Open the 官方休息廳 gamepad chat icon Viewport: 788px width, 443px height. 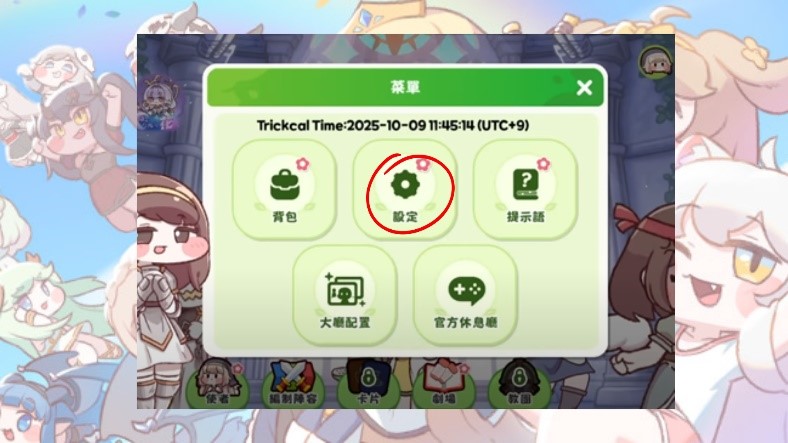click(x=465, y=295)
